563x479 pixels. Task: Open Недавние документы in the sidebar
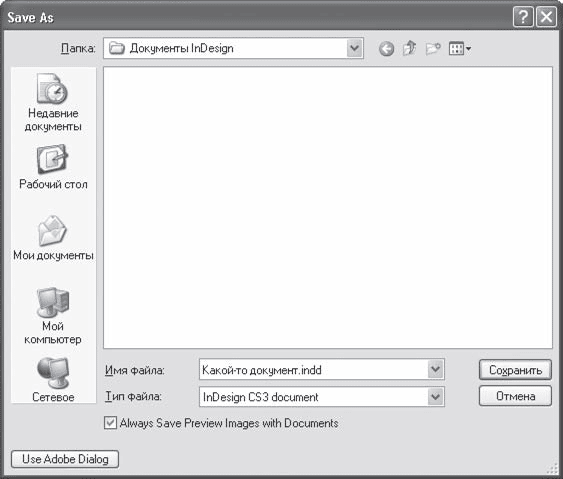[53, 103]
